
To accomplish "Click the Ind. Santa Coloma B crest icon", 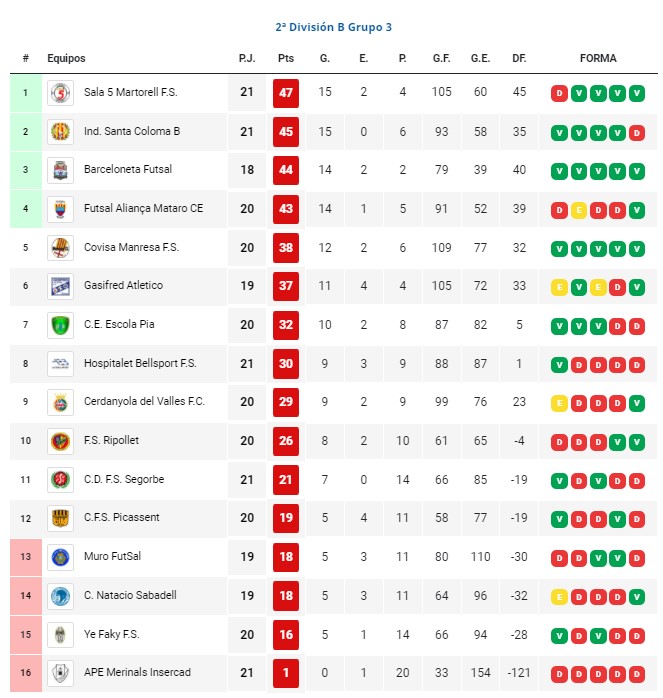I will pos(61,132).
